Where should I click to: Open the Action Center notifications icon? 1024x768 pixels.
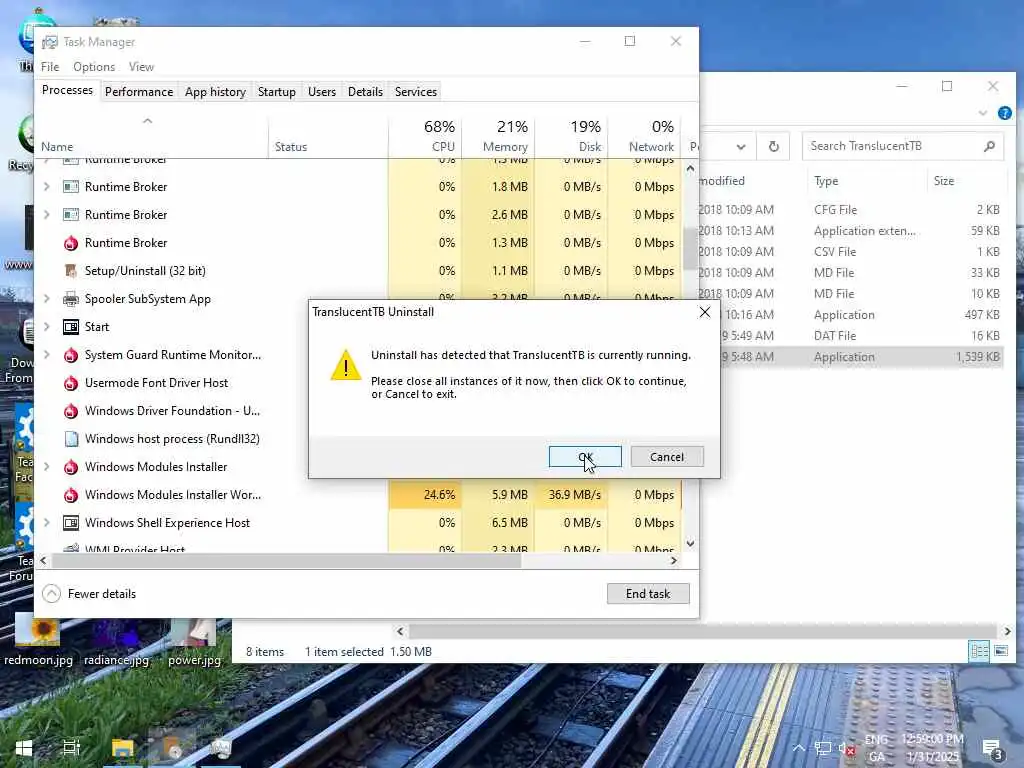click(992, 749)
